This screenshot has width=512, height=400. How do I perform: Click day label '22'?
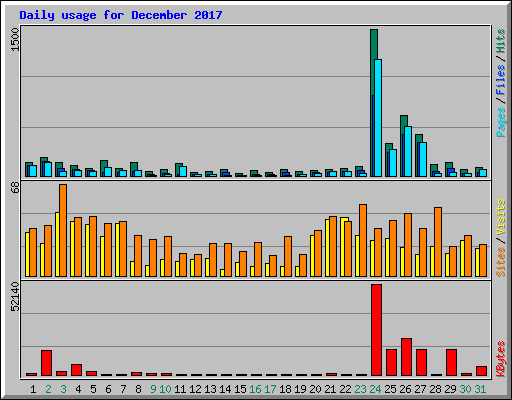(x=345, y=389)
